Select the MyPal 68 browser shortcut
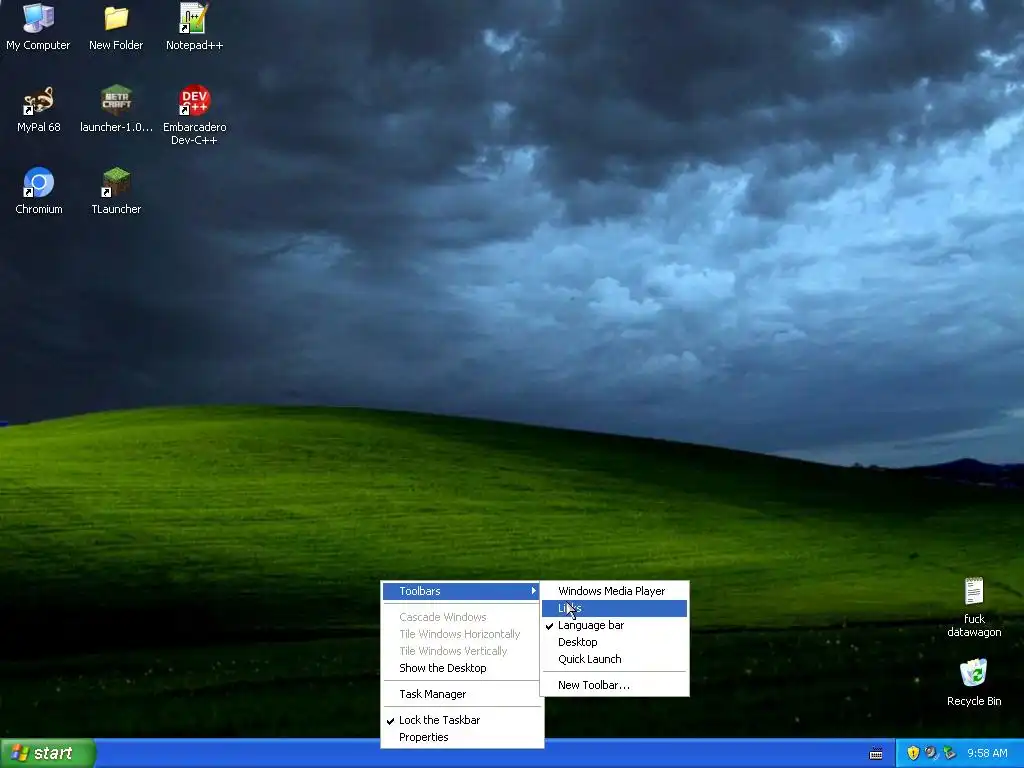Viewport: 1024px width, 768px height. pos(39,109)
